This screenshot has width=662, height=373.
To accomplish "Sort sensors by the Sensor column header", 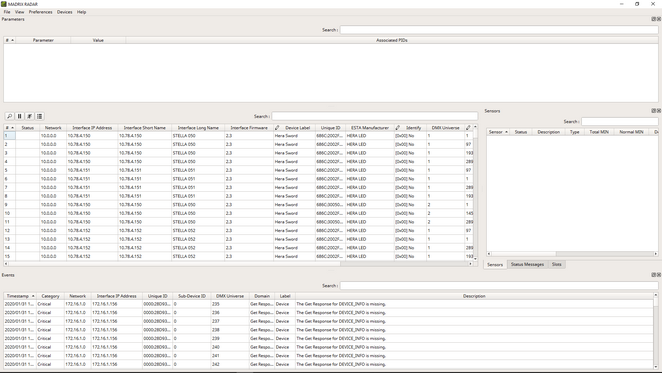I will click(498, 132).
